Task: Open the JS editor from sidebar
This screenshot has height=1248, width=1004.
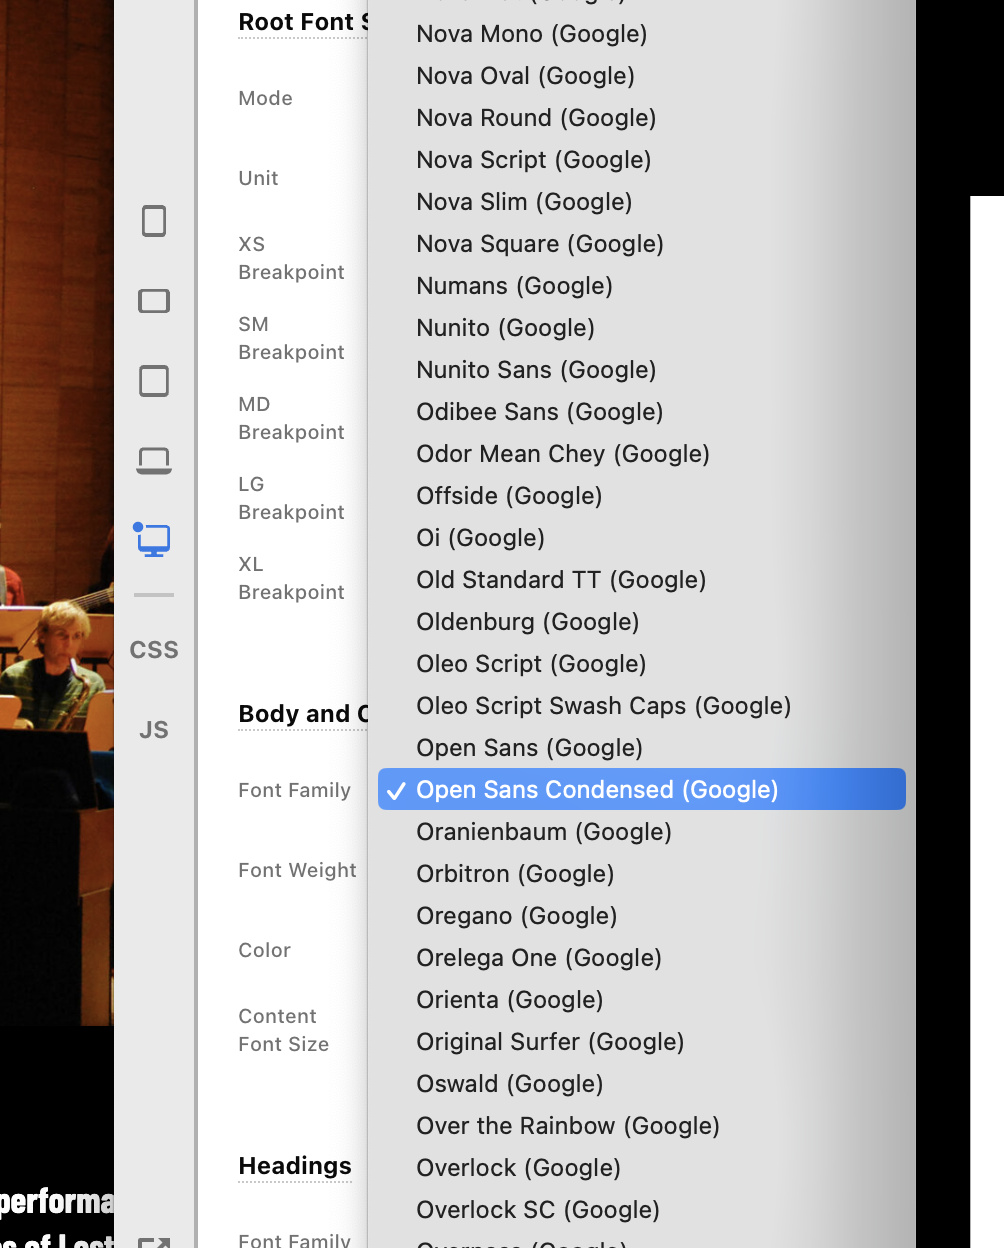Action: pyautogui.click(x=154, y=730)
